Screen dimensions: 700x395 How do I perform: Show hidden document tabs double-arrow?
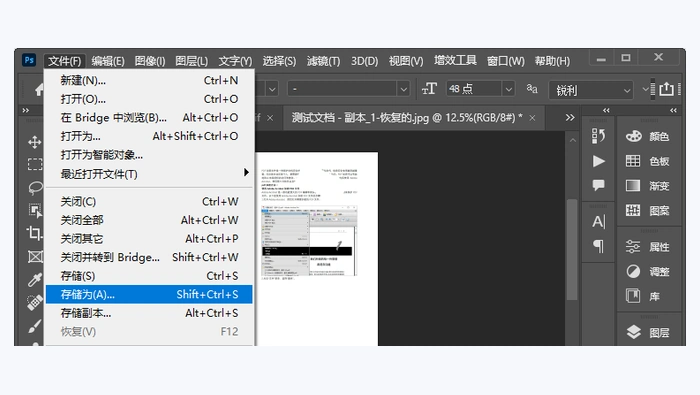pyautogui.click(x=570, y=118)
